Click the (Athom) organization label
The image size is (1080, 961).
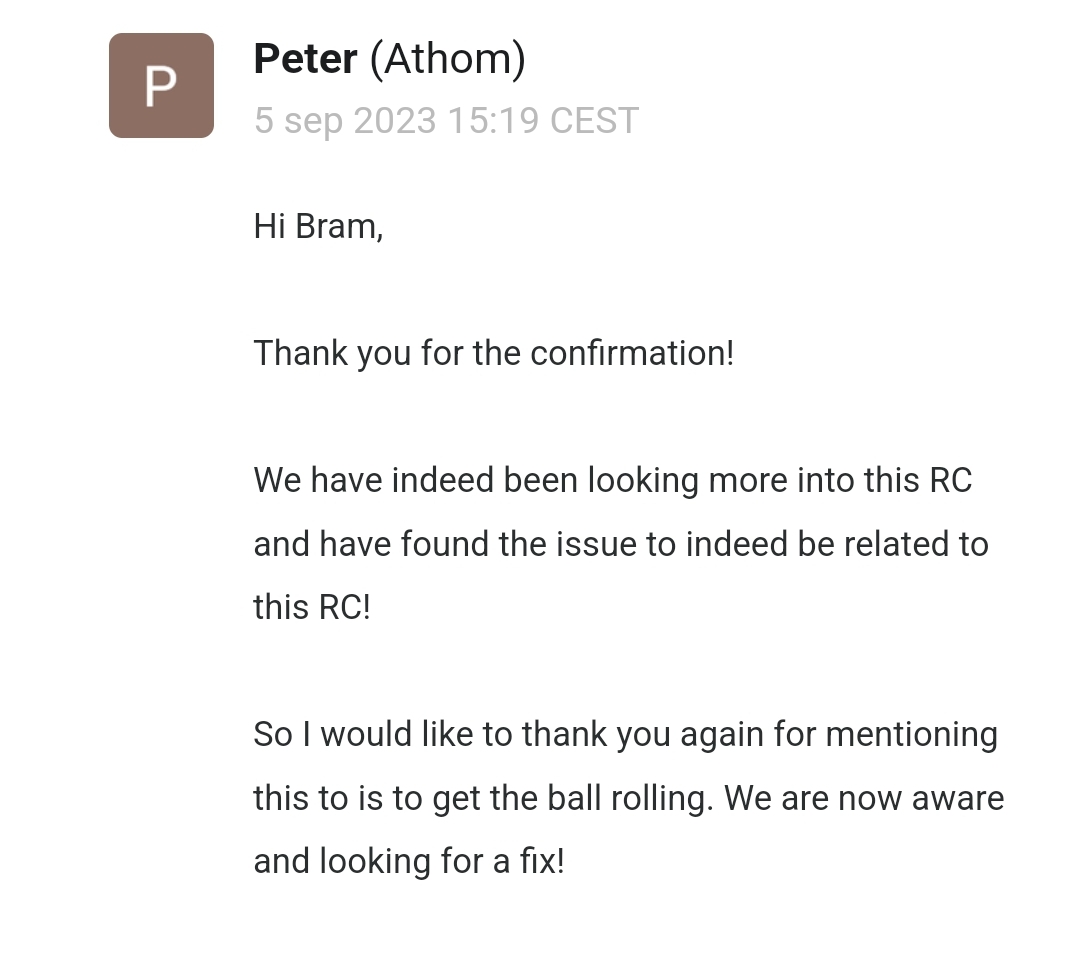447,59
